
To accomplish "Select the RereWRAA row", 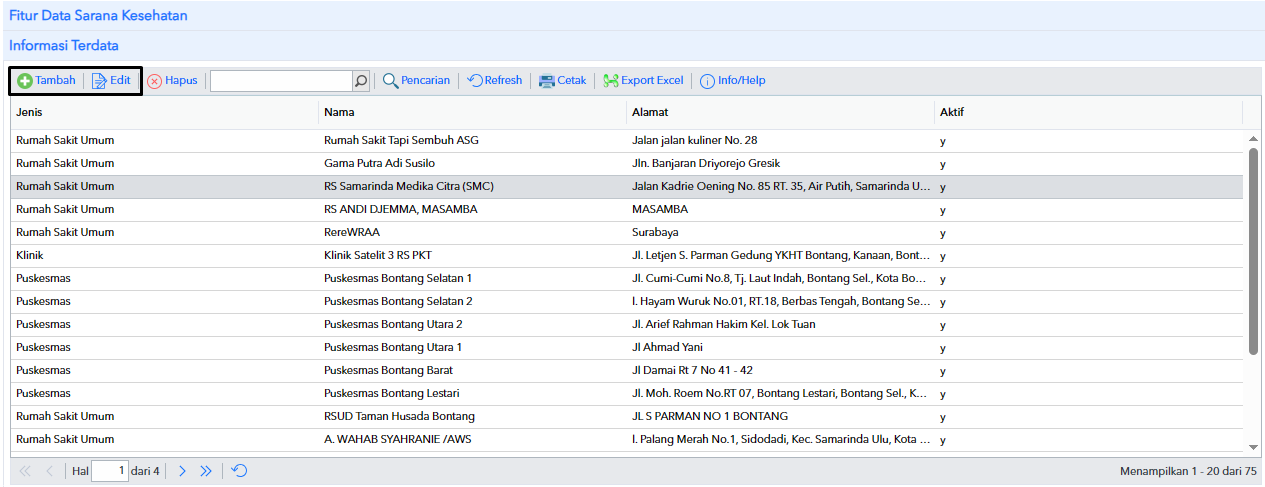I will [627, 232].
